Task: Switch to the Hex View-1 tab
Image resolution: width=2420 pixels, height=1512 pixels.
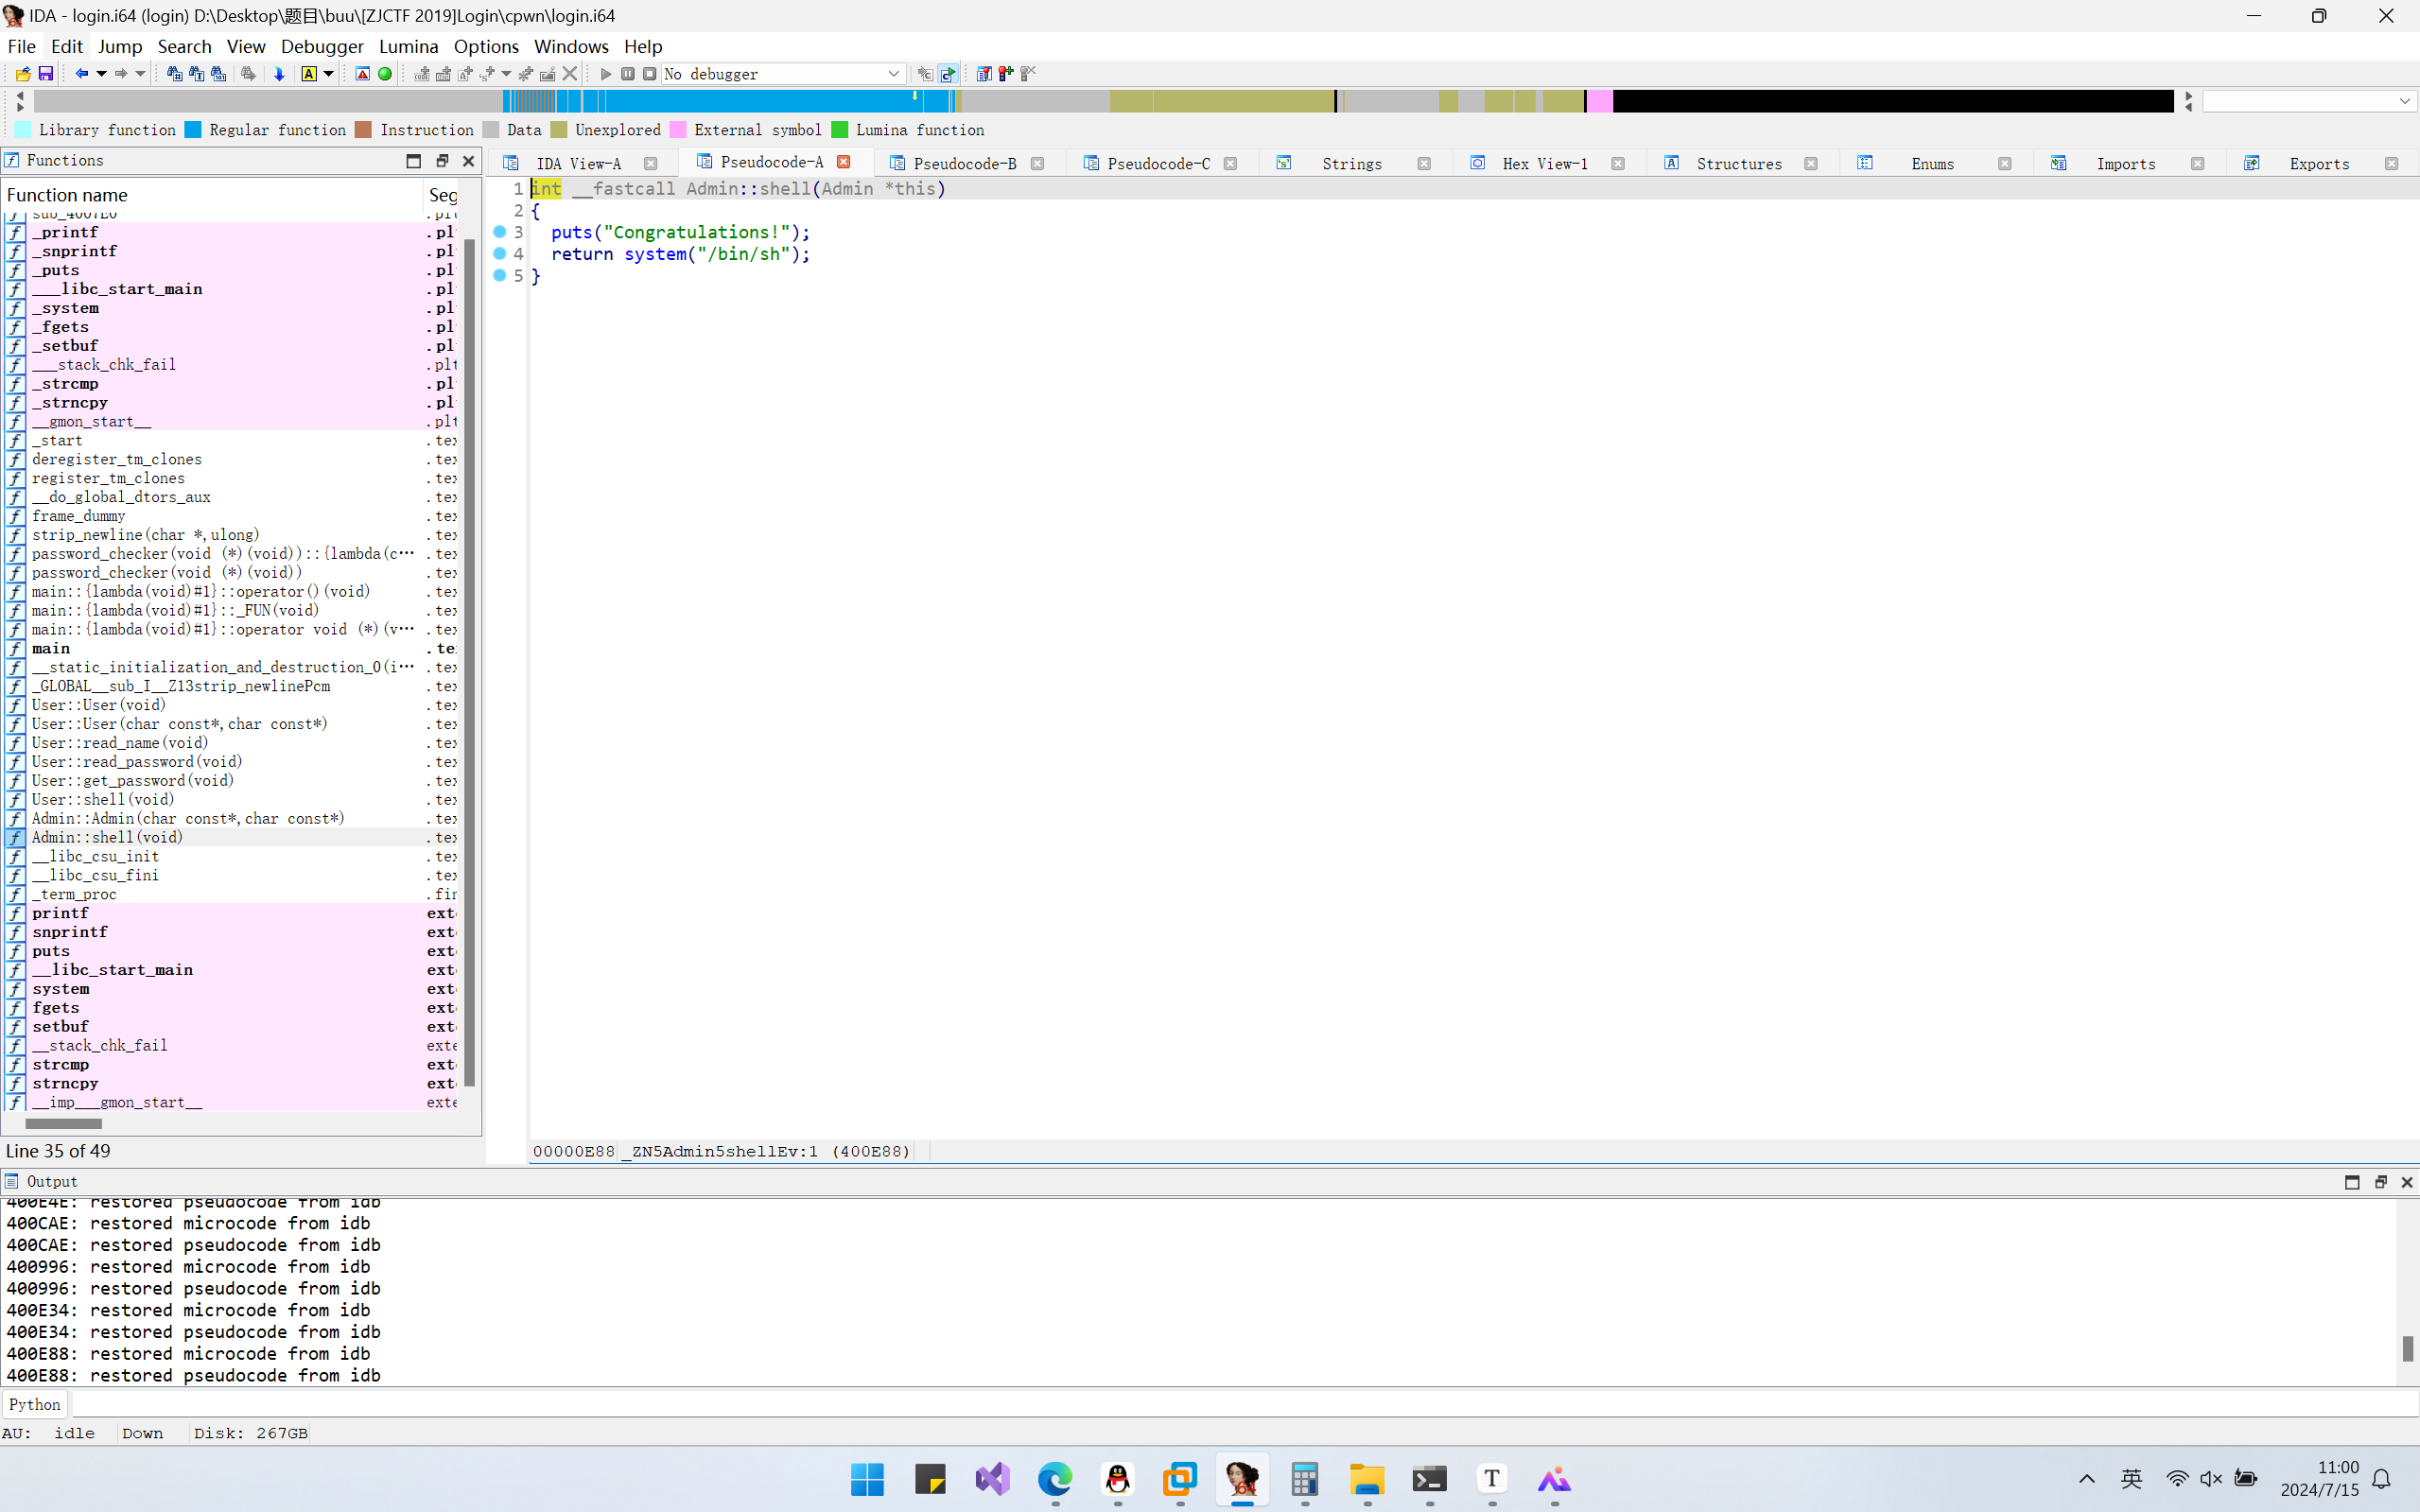Action: [1544, 164]
